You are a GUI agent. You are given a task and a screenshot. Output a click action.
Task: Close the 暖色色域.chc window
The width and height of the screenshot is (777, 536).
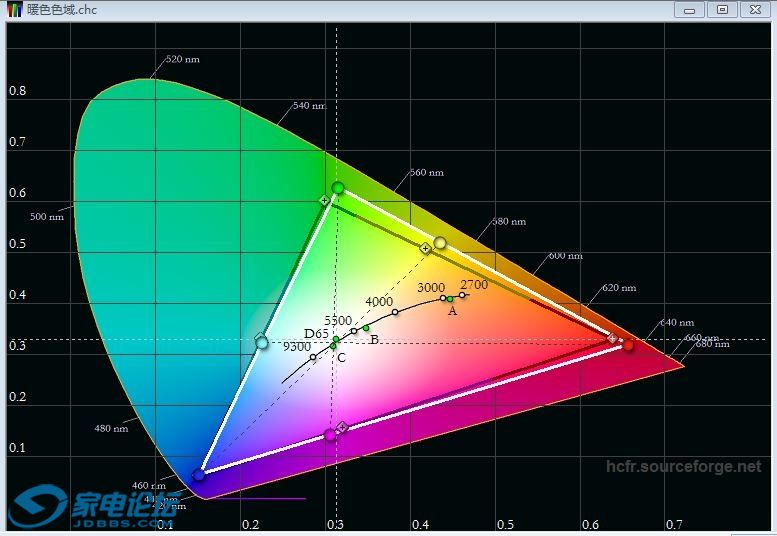tap(755, 9)
